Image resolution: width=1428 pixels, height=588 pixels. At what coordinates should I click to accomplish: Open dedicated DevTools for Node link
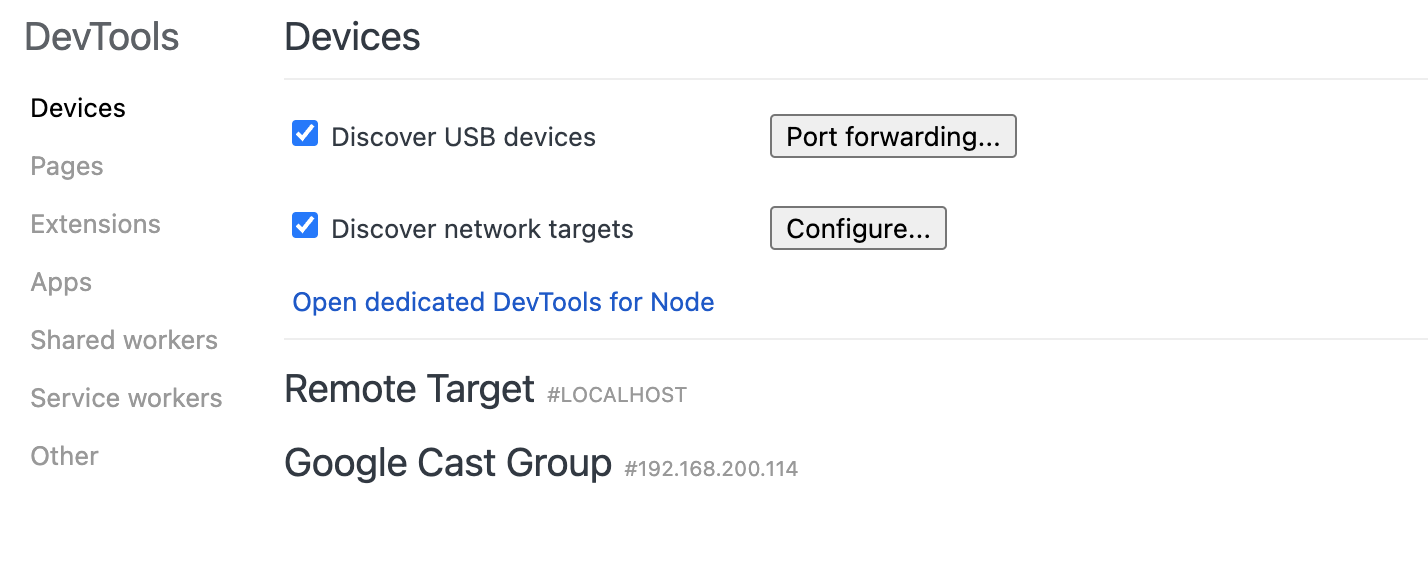coord(503,302)
